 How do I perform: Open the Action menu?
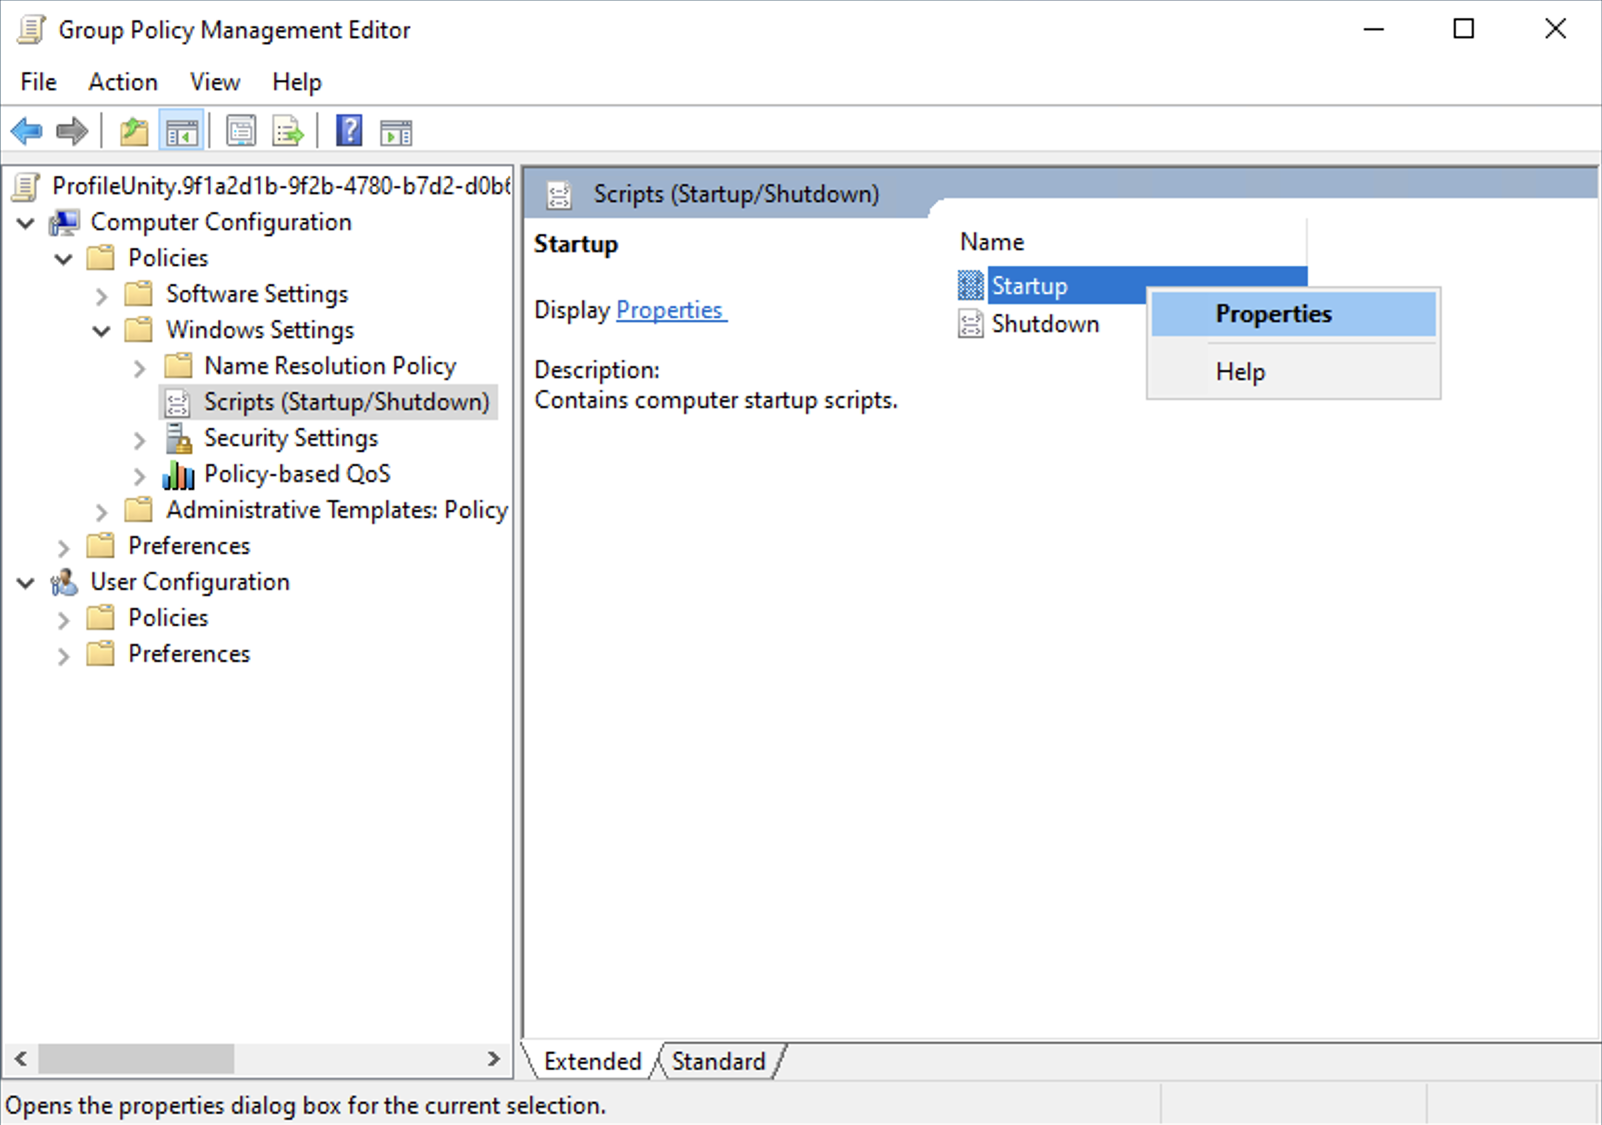(x=122, y=82)
